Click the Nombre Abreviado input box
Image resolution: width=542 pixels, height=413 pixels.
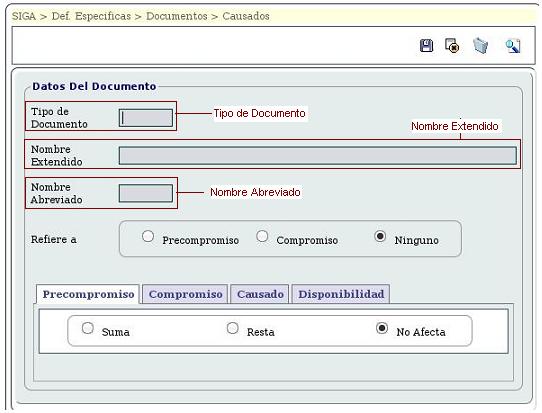(146, 193)
